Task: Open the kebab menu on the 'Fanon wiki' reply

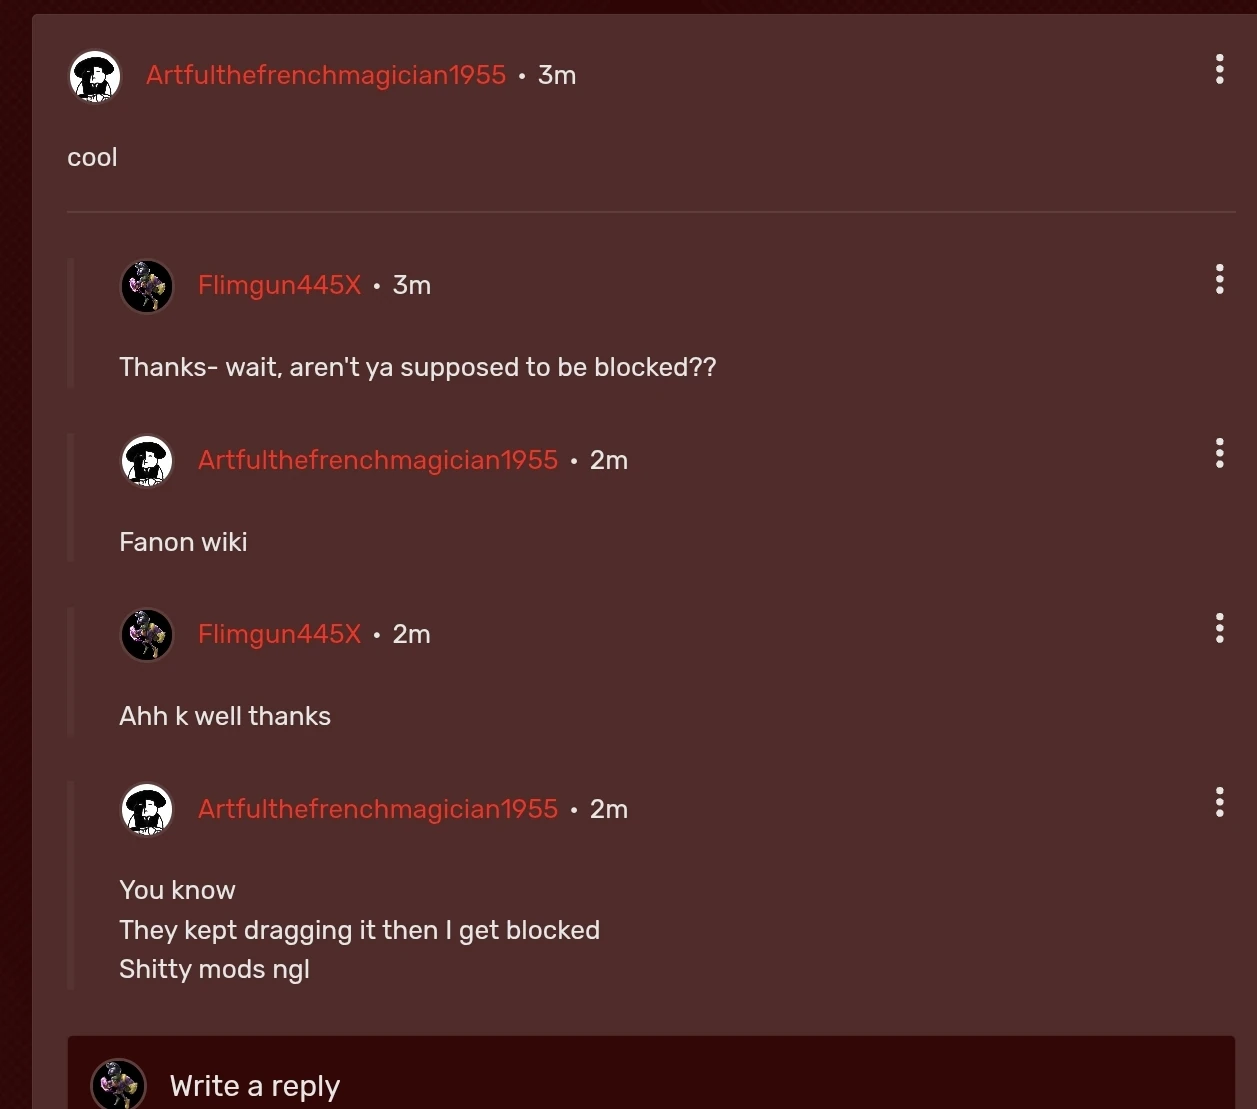Action: [1219, 453]
